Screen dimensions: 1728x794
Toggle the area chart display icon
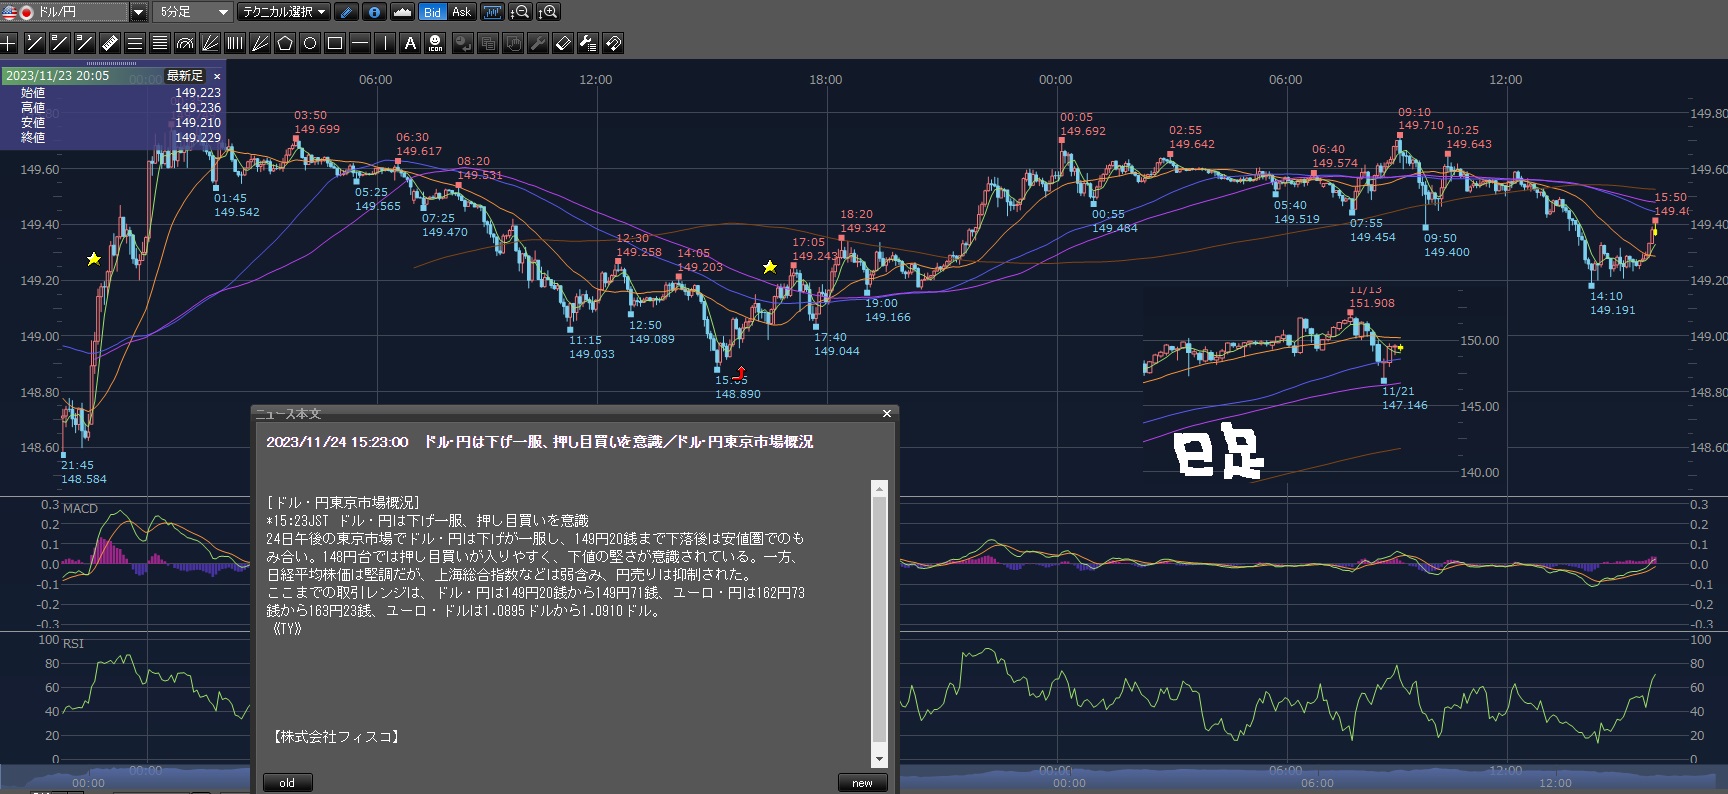pyautogui.click(x=402, y=12)
